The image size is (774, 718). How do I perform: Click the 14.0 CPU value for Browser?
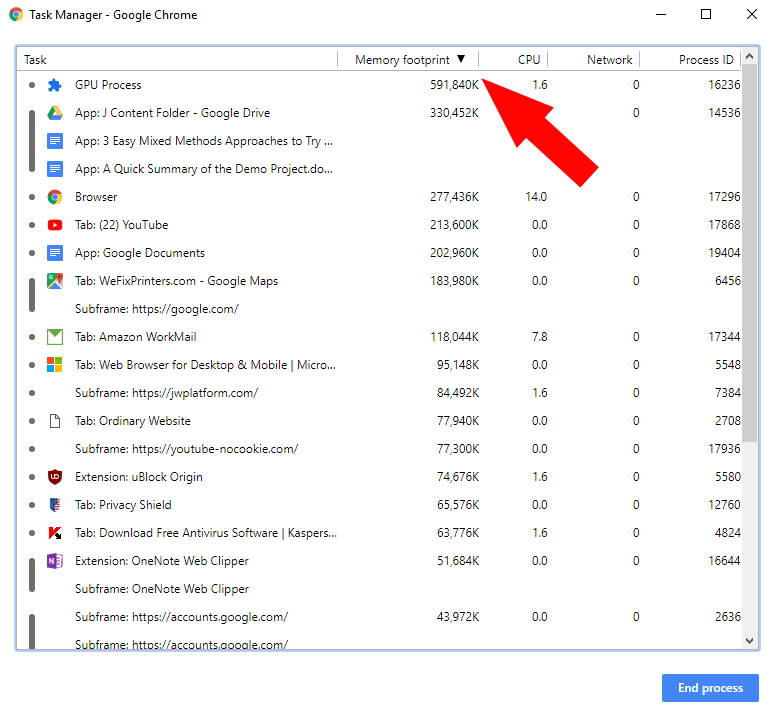tap(536, 197)
